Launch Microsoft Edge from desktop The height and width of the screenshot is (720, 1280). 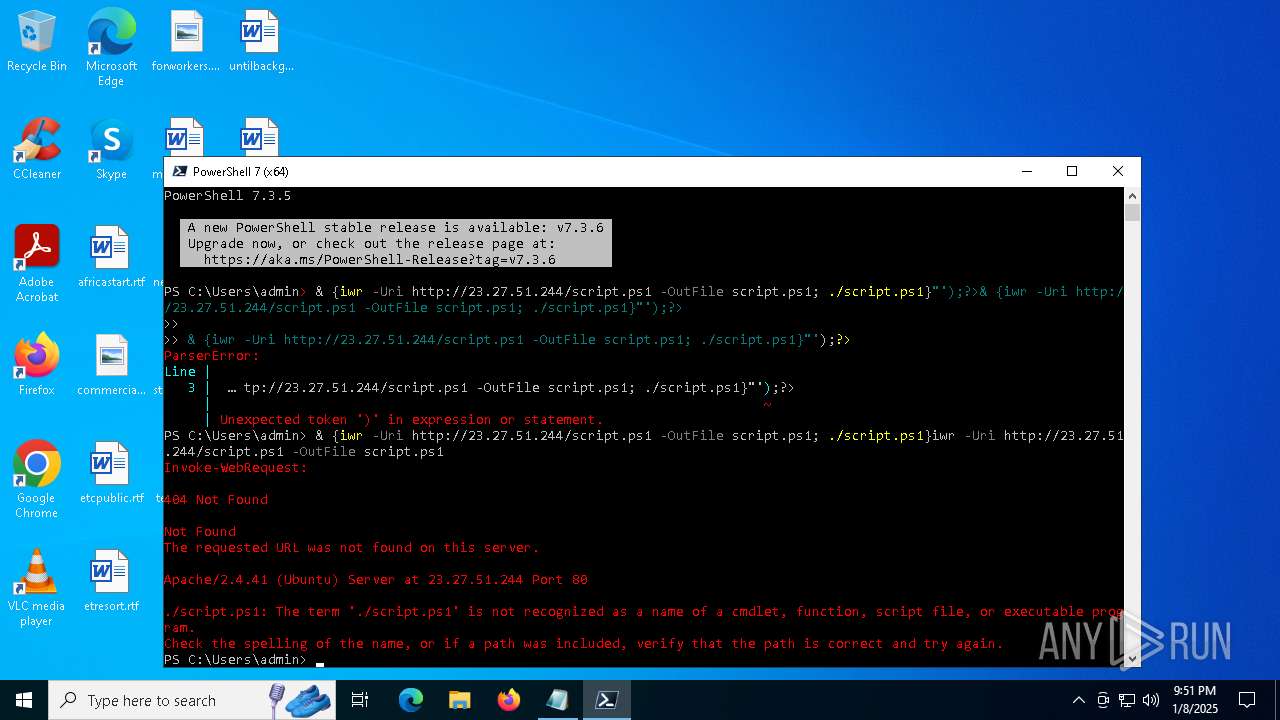[x=111, y=48]
